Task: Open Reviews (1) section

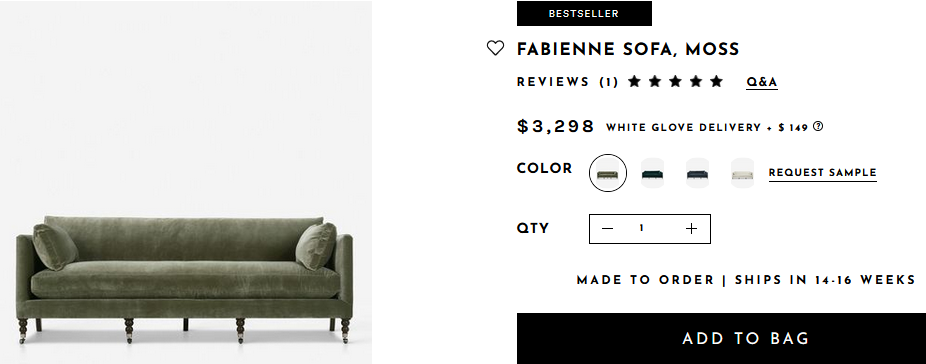Action: tap(568, 82)
